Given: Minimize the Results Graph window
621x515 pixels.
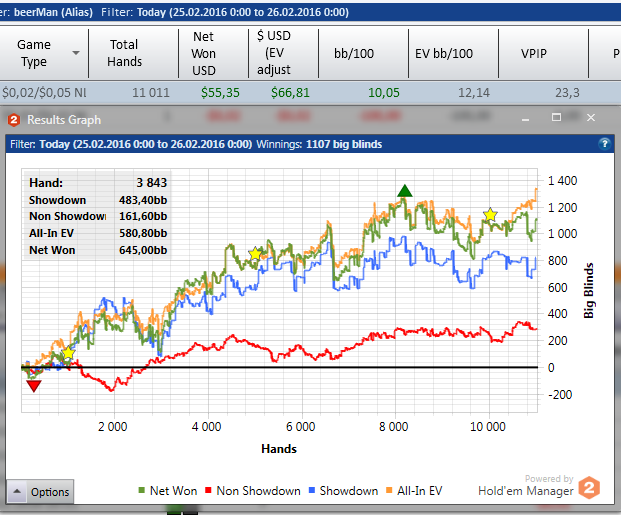Looking at the screenshot, I should point(525,118).
